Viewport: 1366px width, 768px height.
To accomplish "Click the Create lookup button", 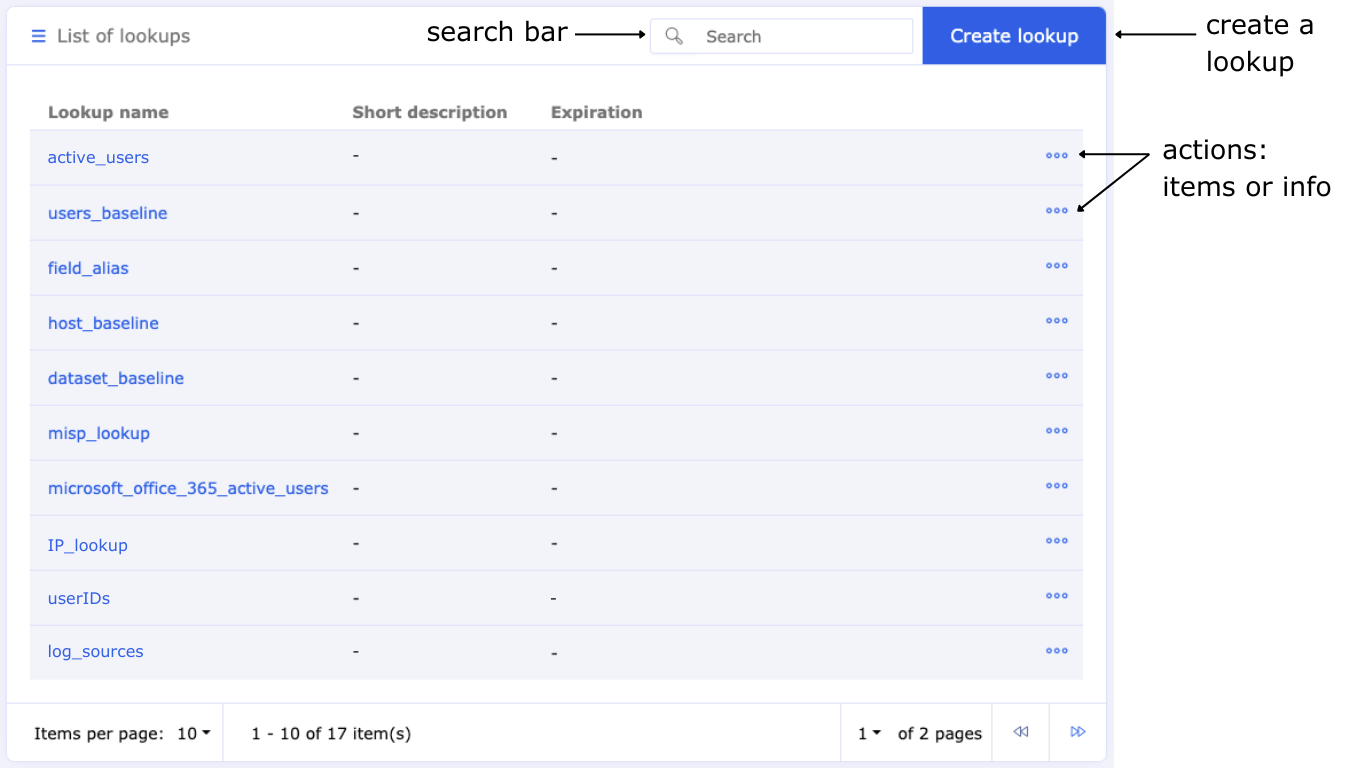I will 1014,36.
